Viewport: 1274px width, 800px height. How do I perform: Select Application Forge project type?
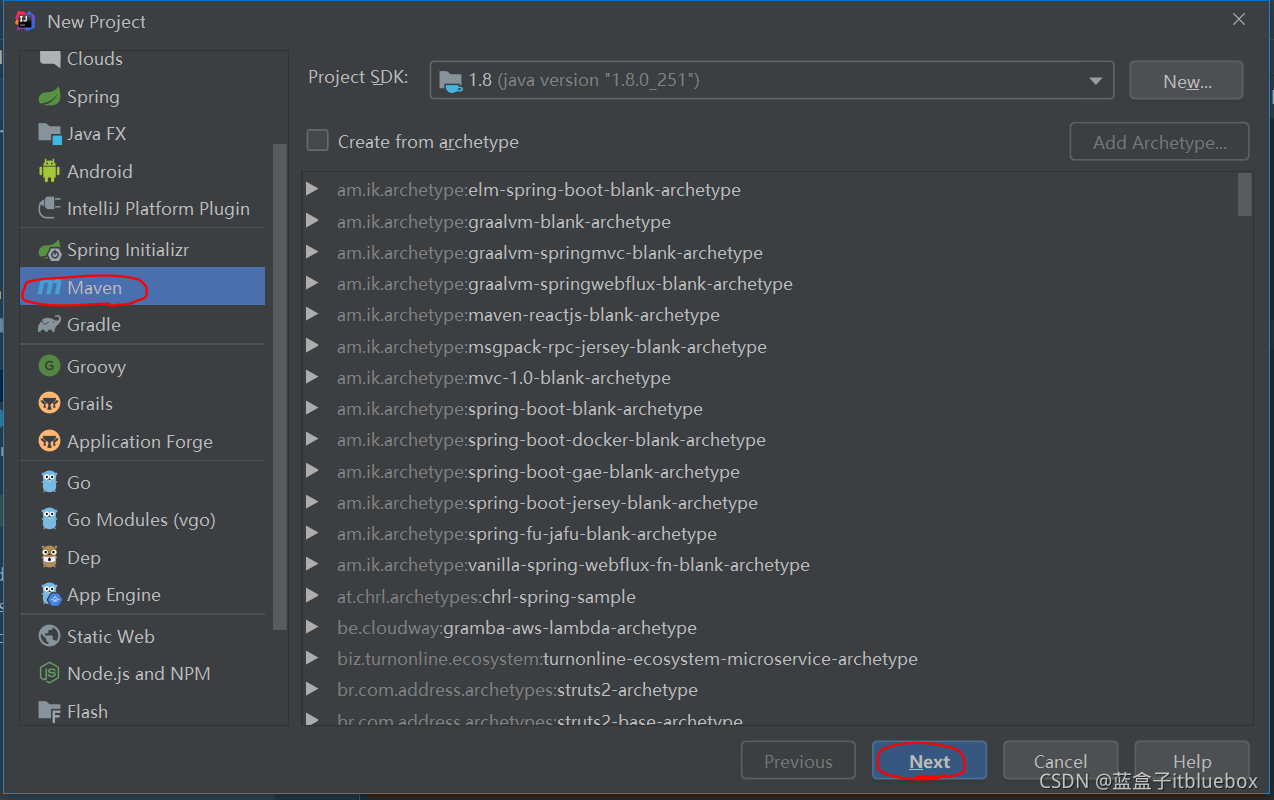(143, 441)
